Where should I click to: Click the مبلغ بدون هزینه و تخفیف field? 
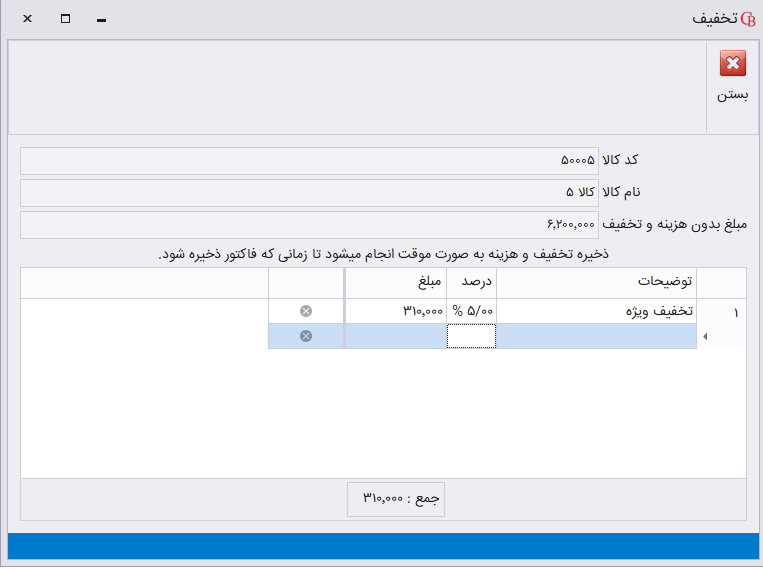(309, 225)
